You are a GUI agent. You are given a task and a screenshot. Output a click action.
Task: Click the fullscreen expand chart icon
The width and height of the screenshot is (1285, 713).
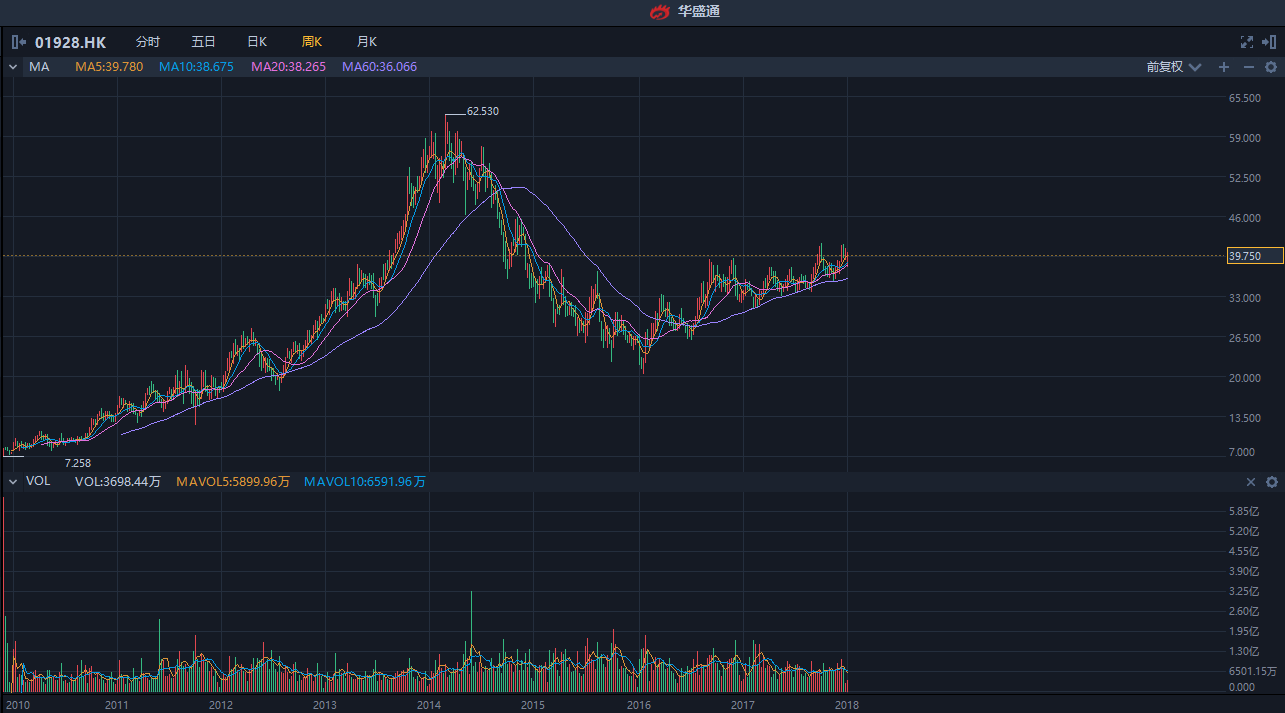(x=1247, y=42)
